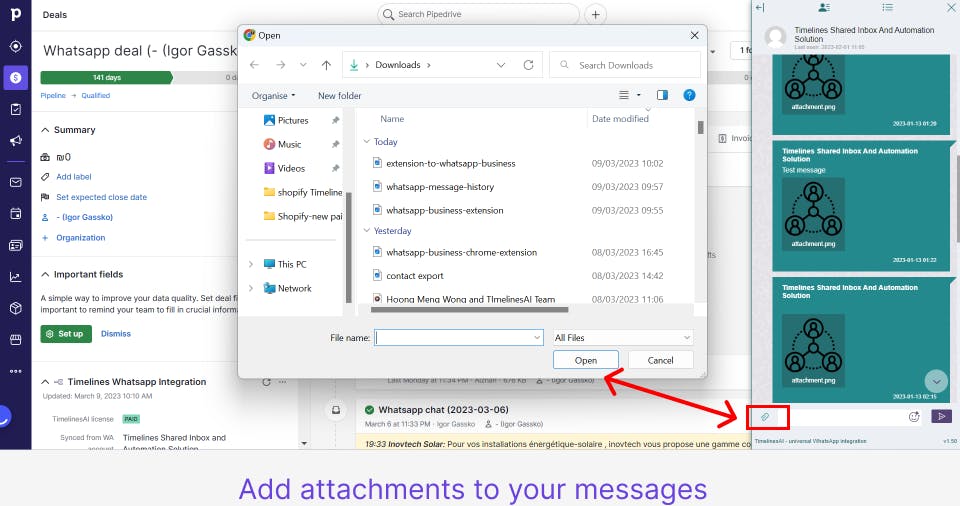Click the horizontal scrollbar in file list
The image size is (960, 506).
tap(470, 310)
